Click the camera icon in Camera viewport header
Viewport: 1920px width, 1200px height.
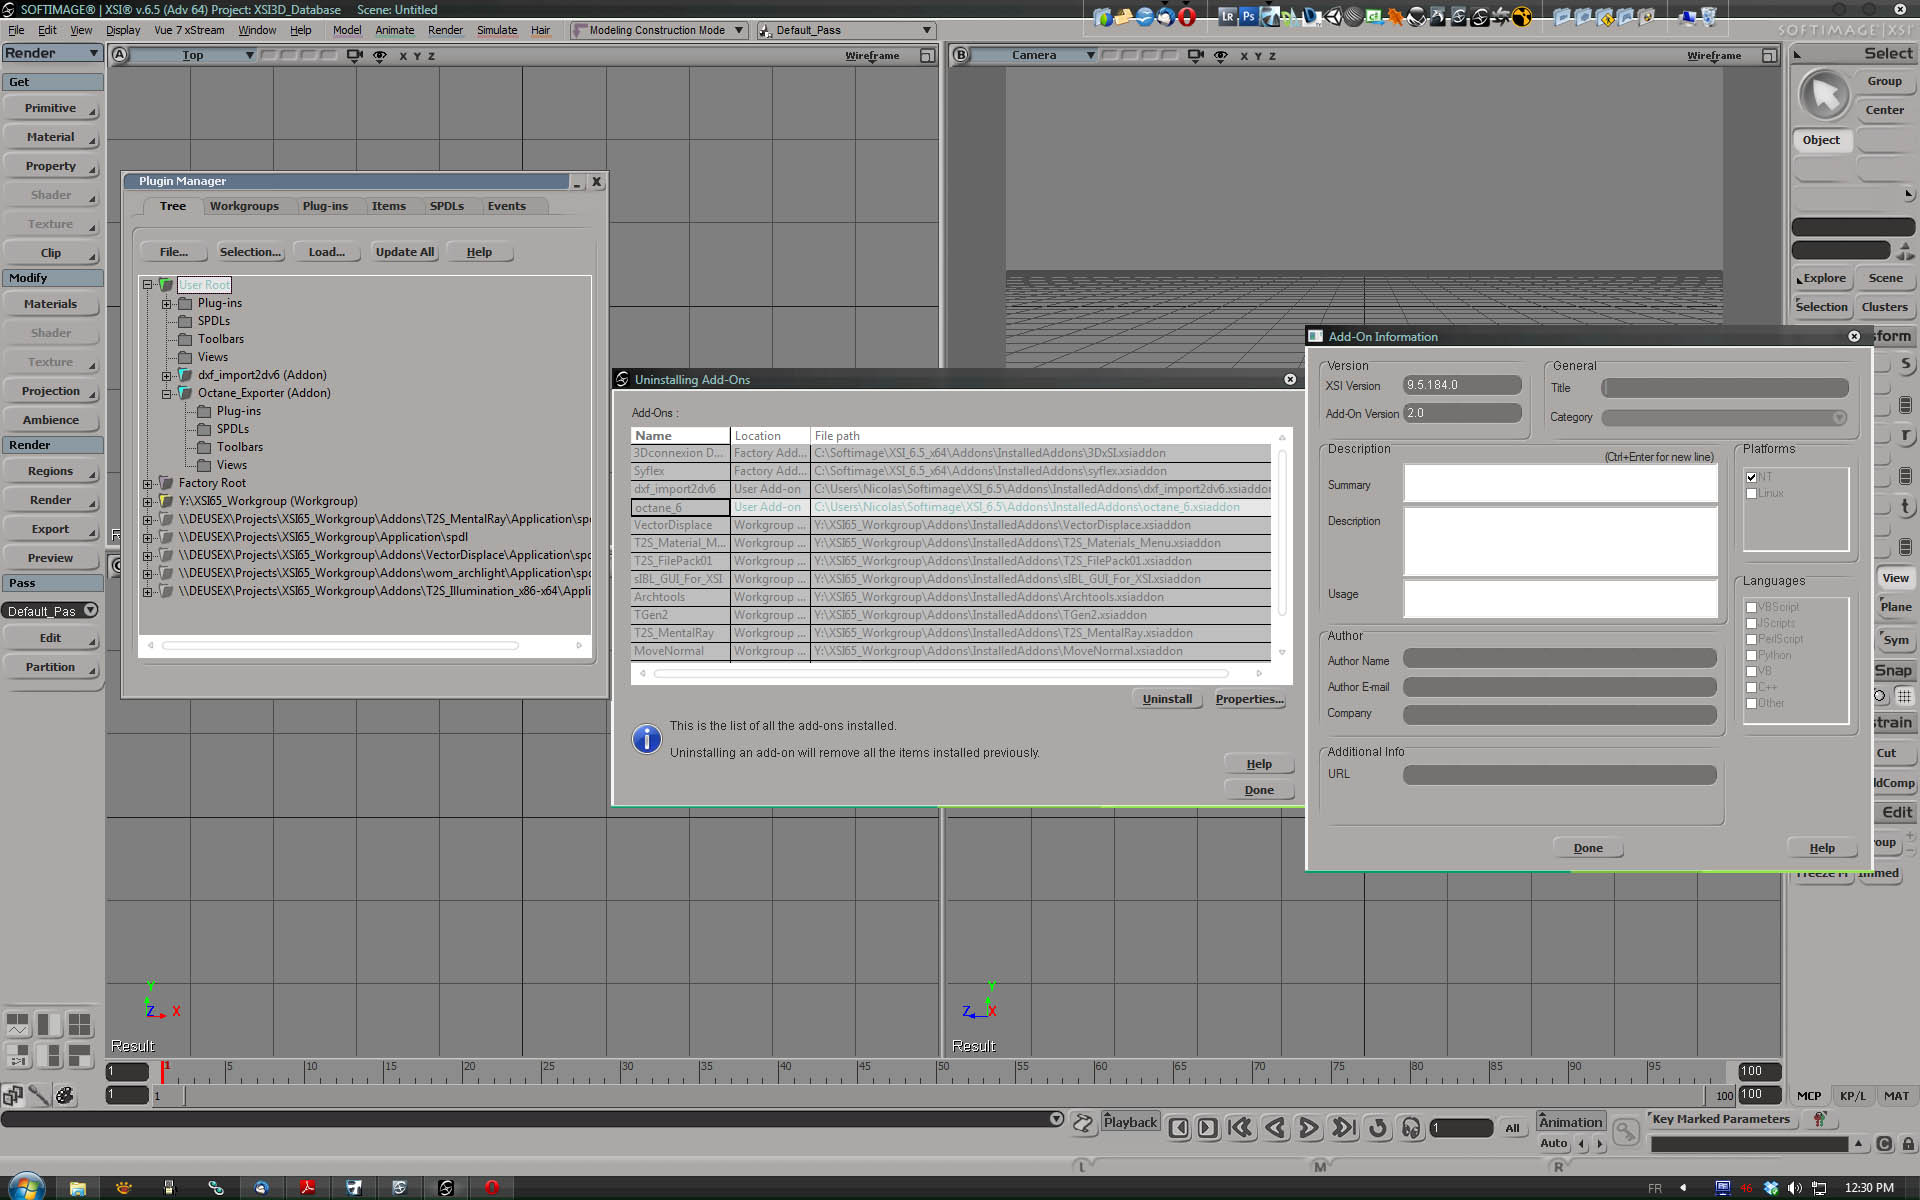pyautogui.click(x=1195, y=56)
